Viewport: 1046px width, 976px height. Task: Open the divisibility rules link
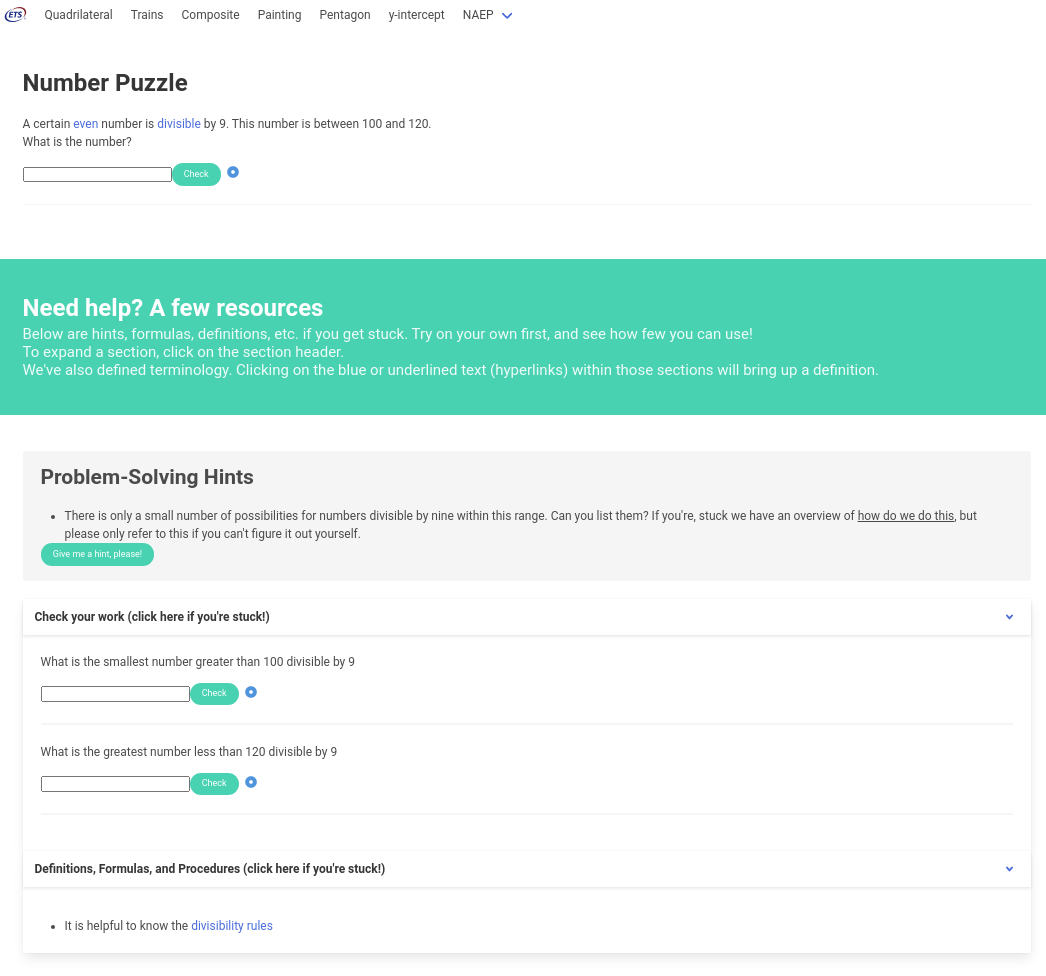[x=232, y=926]
